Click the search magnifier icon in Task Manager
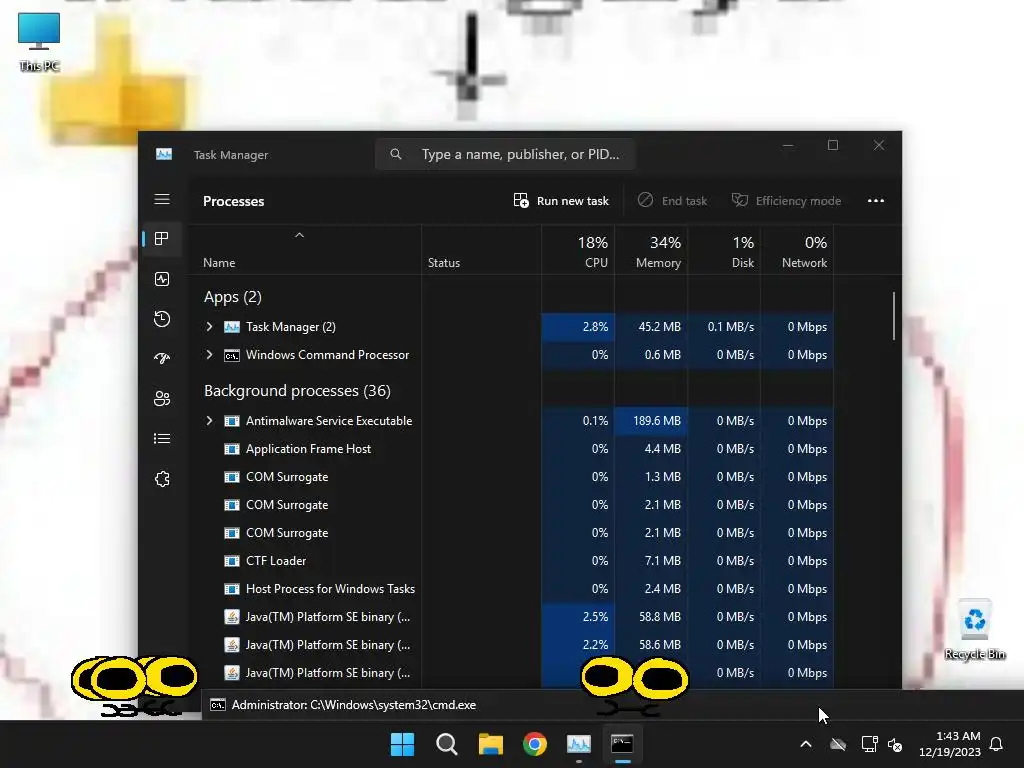The height and width of the screenshot is (768, 1024). 396,154
